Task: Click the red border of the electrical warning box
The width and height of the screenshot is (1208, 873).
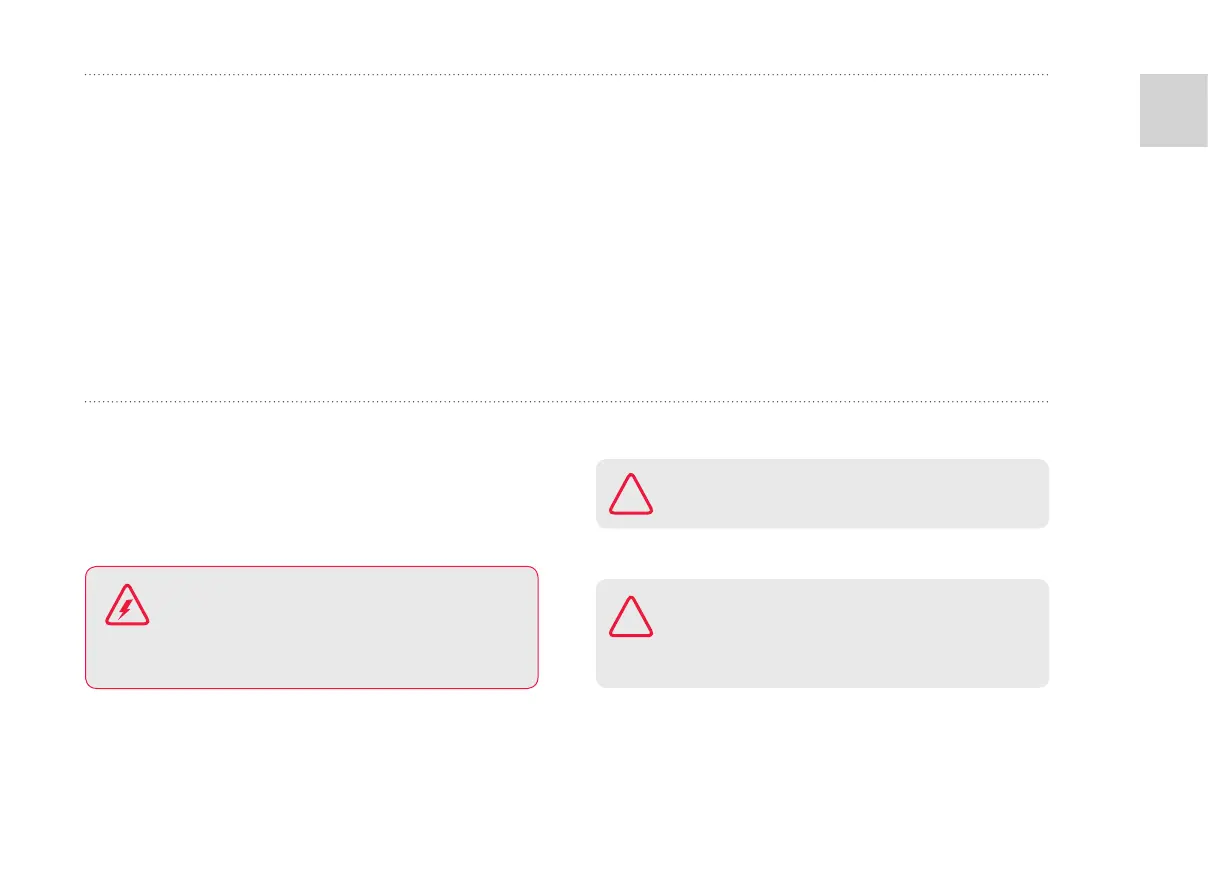Action: (x=312, y=567)
